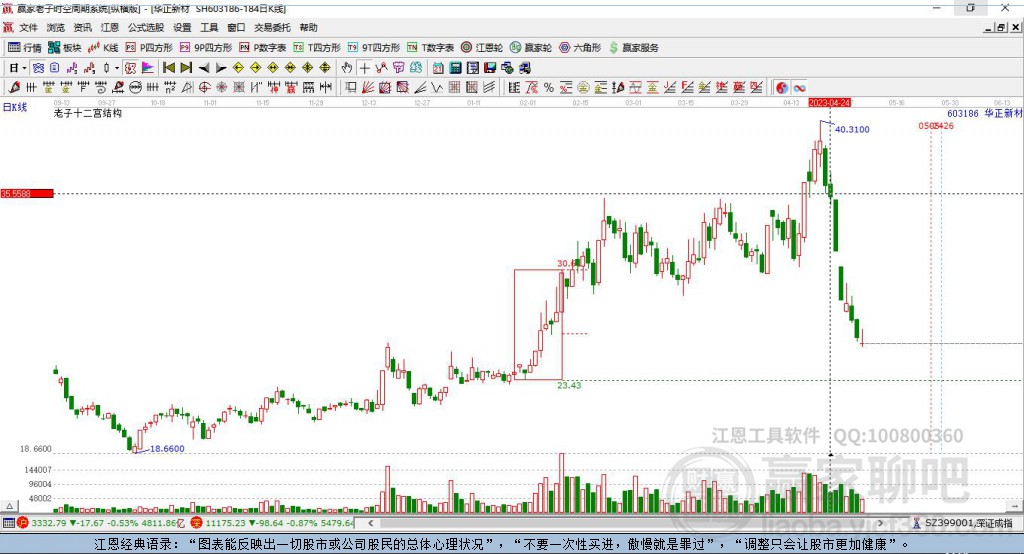Screen dimensions: 1024x554
Task: Click the 23.43 box price label
Action: (x=569, y=385)
